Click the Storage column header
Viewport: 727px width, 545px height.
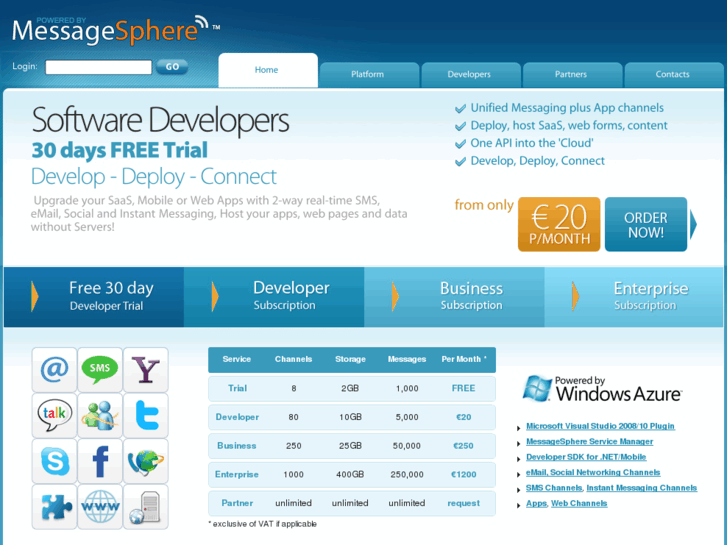coord(351,359)
